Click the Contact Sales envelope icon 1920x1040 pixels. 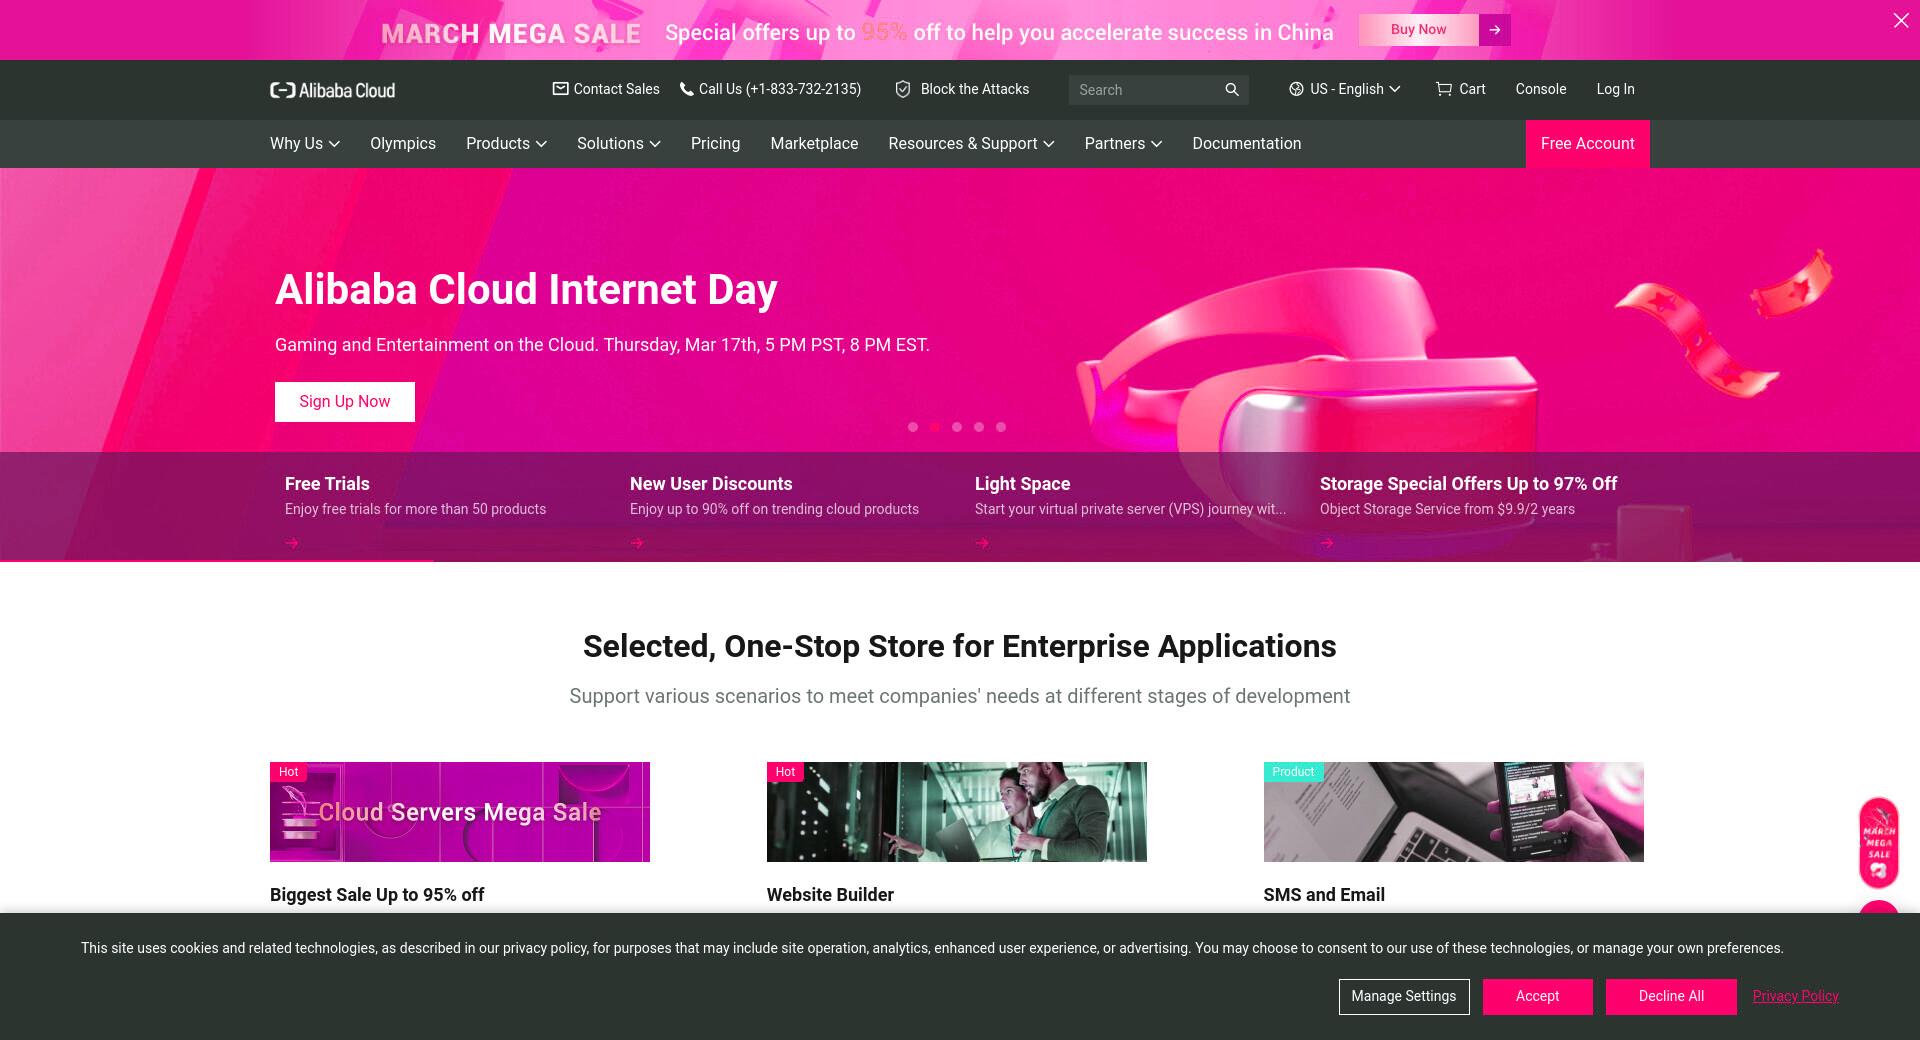click(x=560, y=89)
